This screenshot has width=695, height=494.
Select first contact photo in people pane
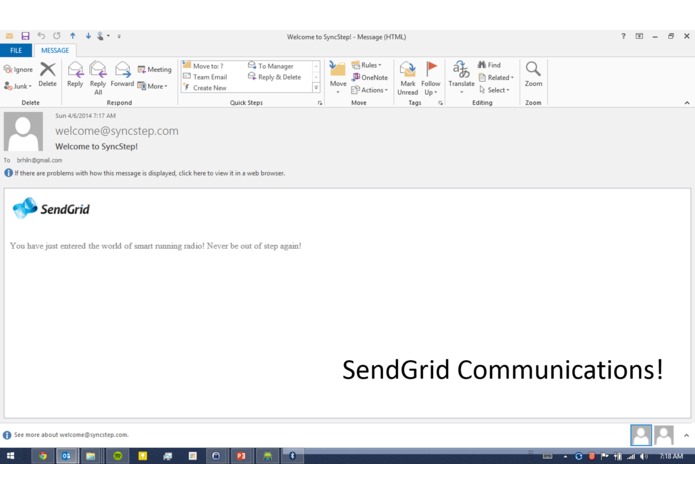click(641, 435)
